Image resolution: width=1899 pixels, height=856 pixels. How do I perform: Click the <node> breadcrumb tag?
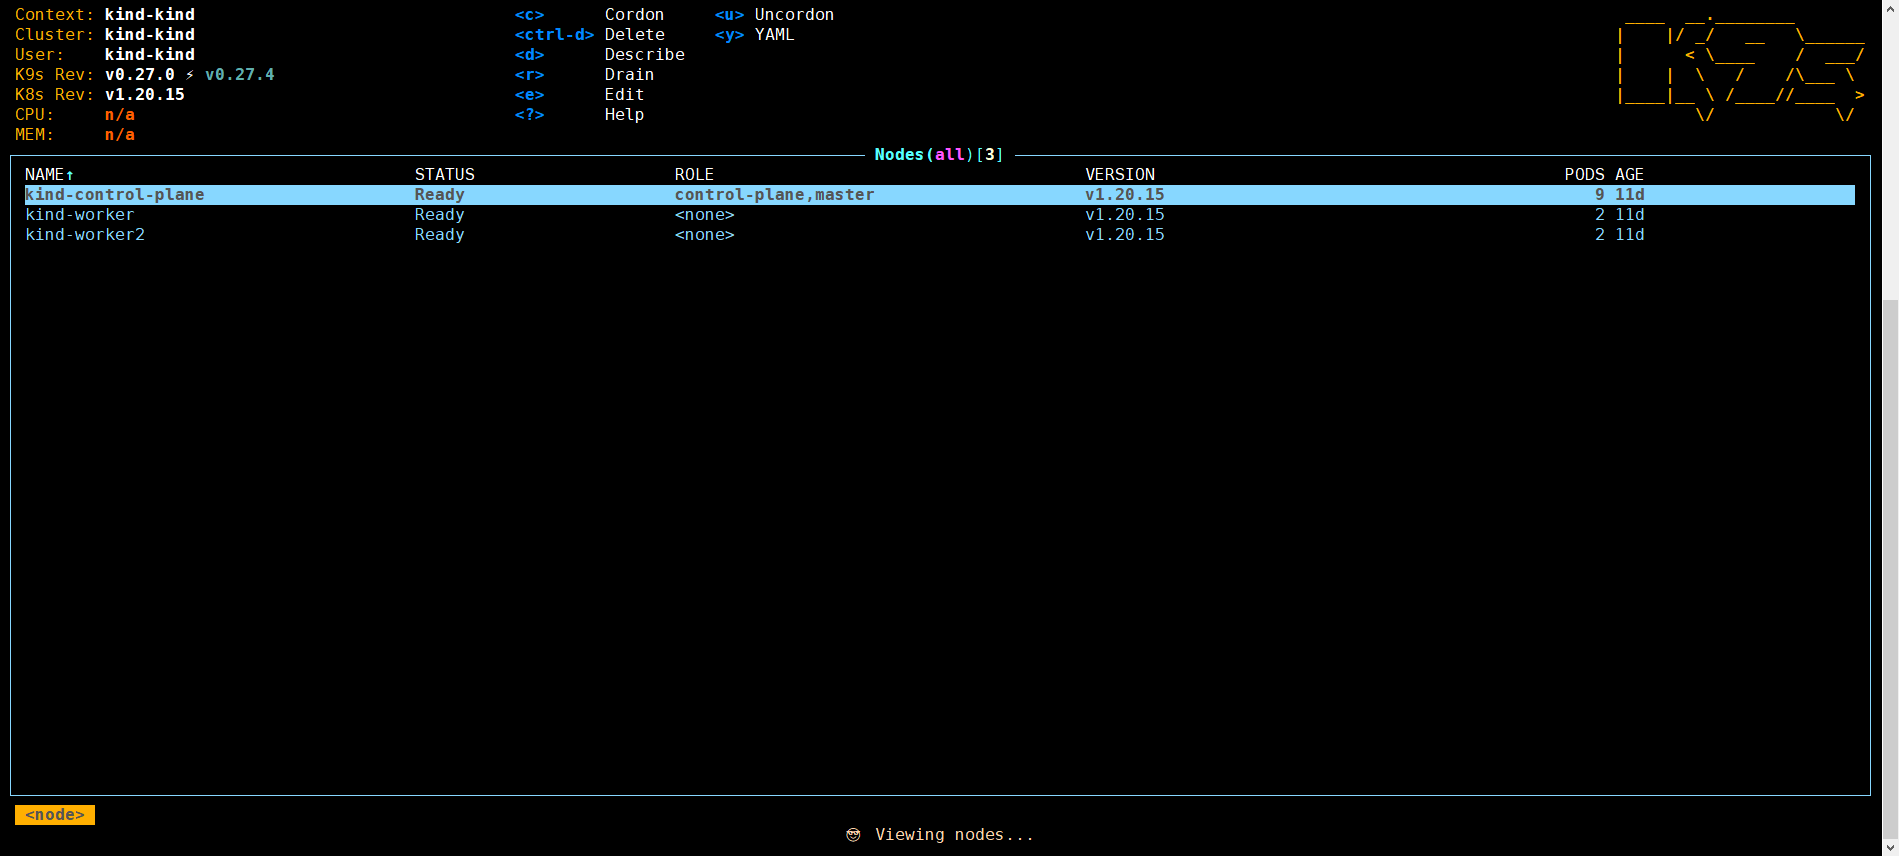click(55, 815)
